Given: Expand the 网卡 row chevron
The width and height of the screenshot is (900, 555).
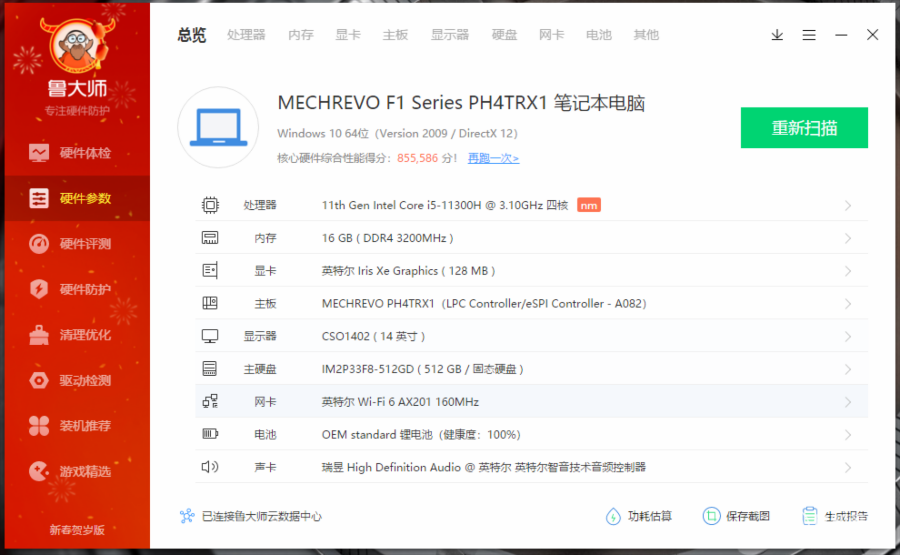Looking at the screenshot, I should (x=848, y=402).
